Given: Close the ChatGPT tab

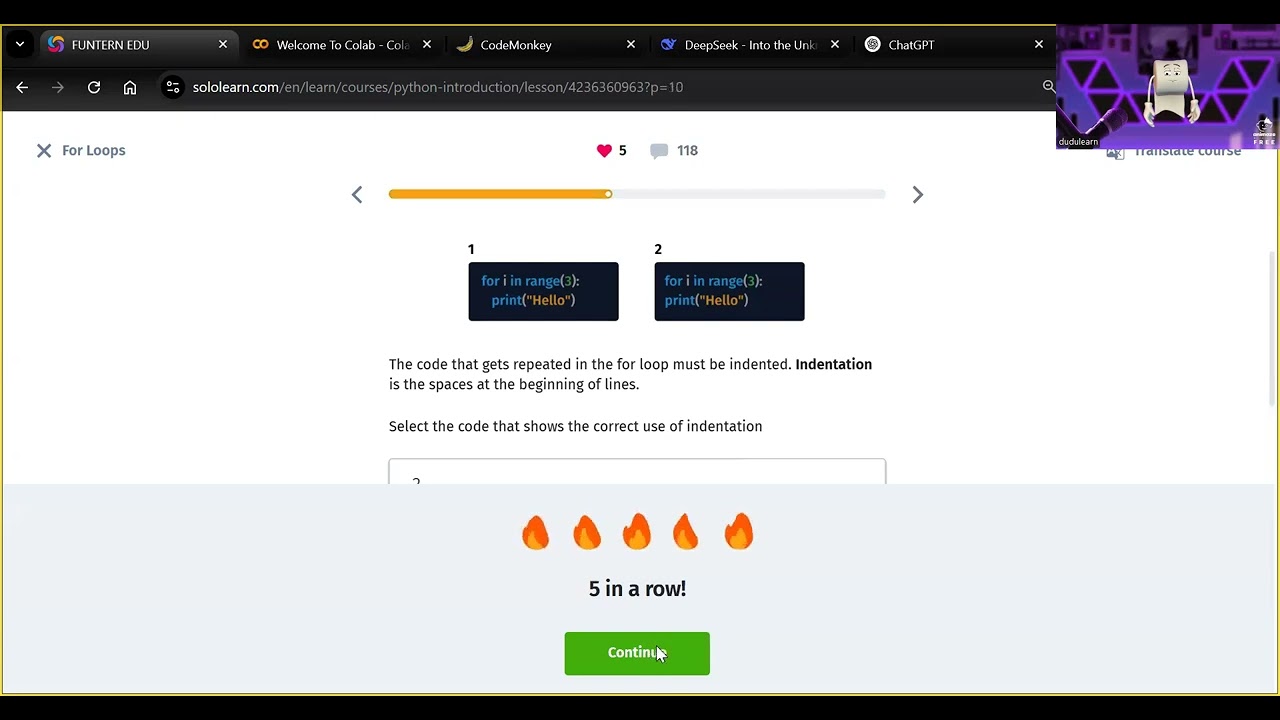Looking at the screenshot, I should tap(1039, 45).
